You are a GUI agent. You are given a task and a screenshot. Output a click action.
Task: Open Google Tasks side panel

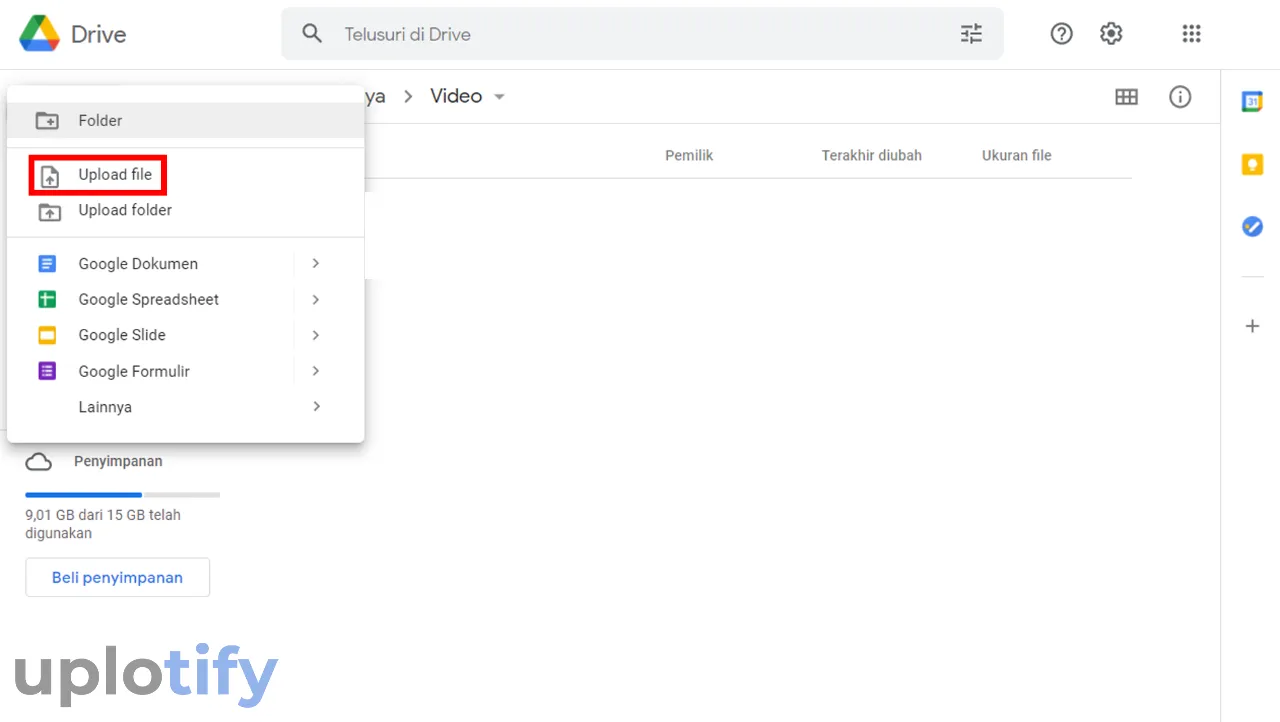coord(1252,227)
